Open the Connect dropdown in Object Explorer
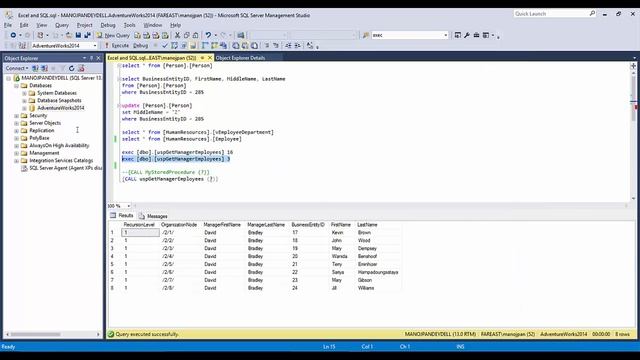 (17, 68)
